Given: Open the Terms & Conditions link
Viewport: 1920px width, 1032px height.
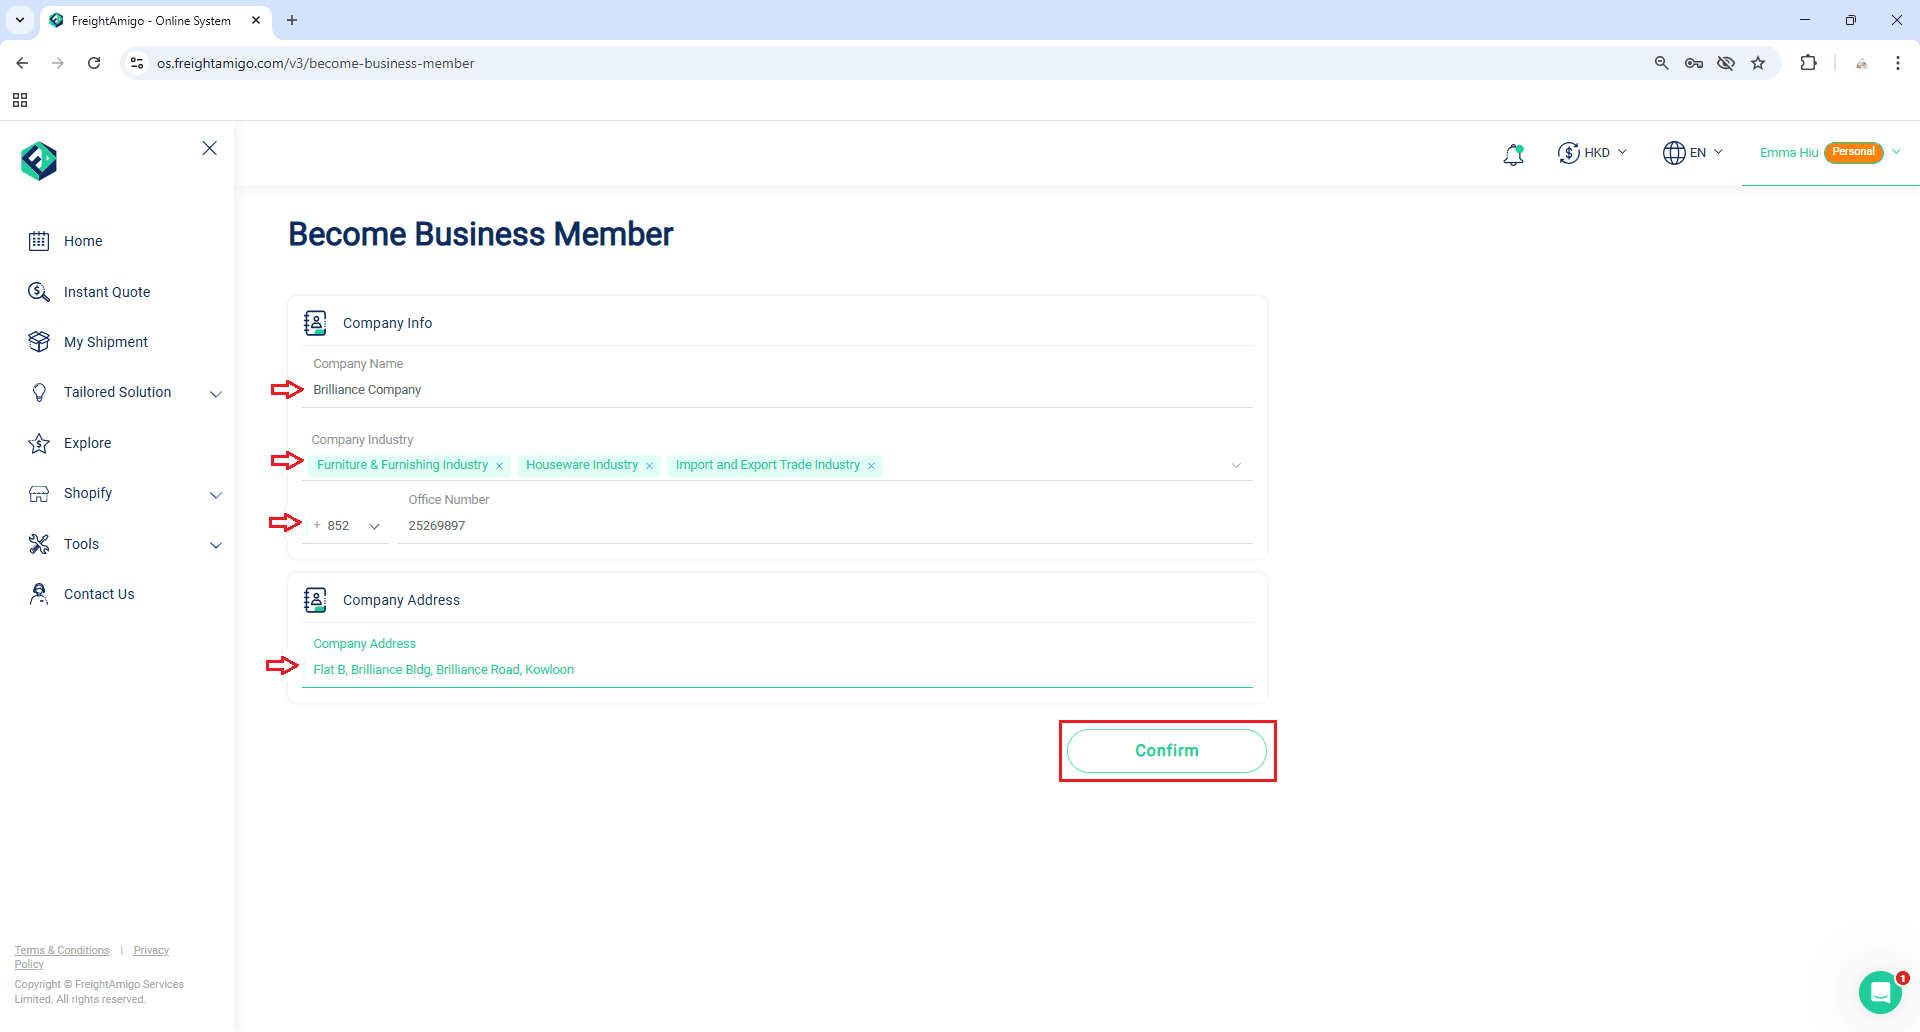Looking at the screenshot, I should [x=62, y=950].
